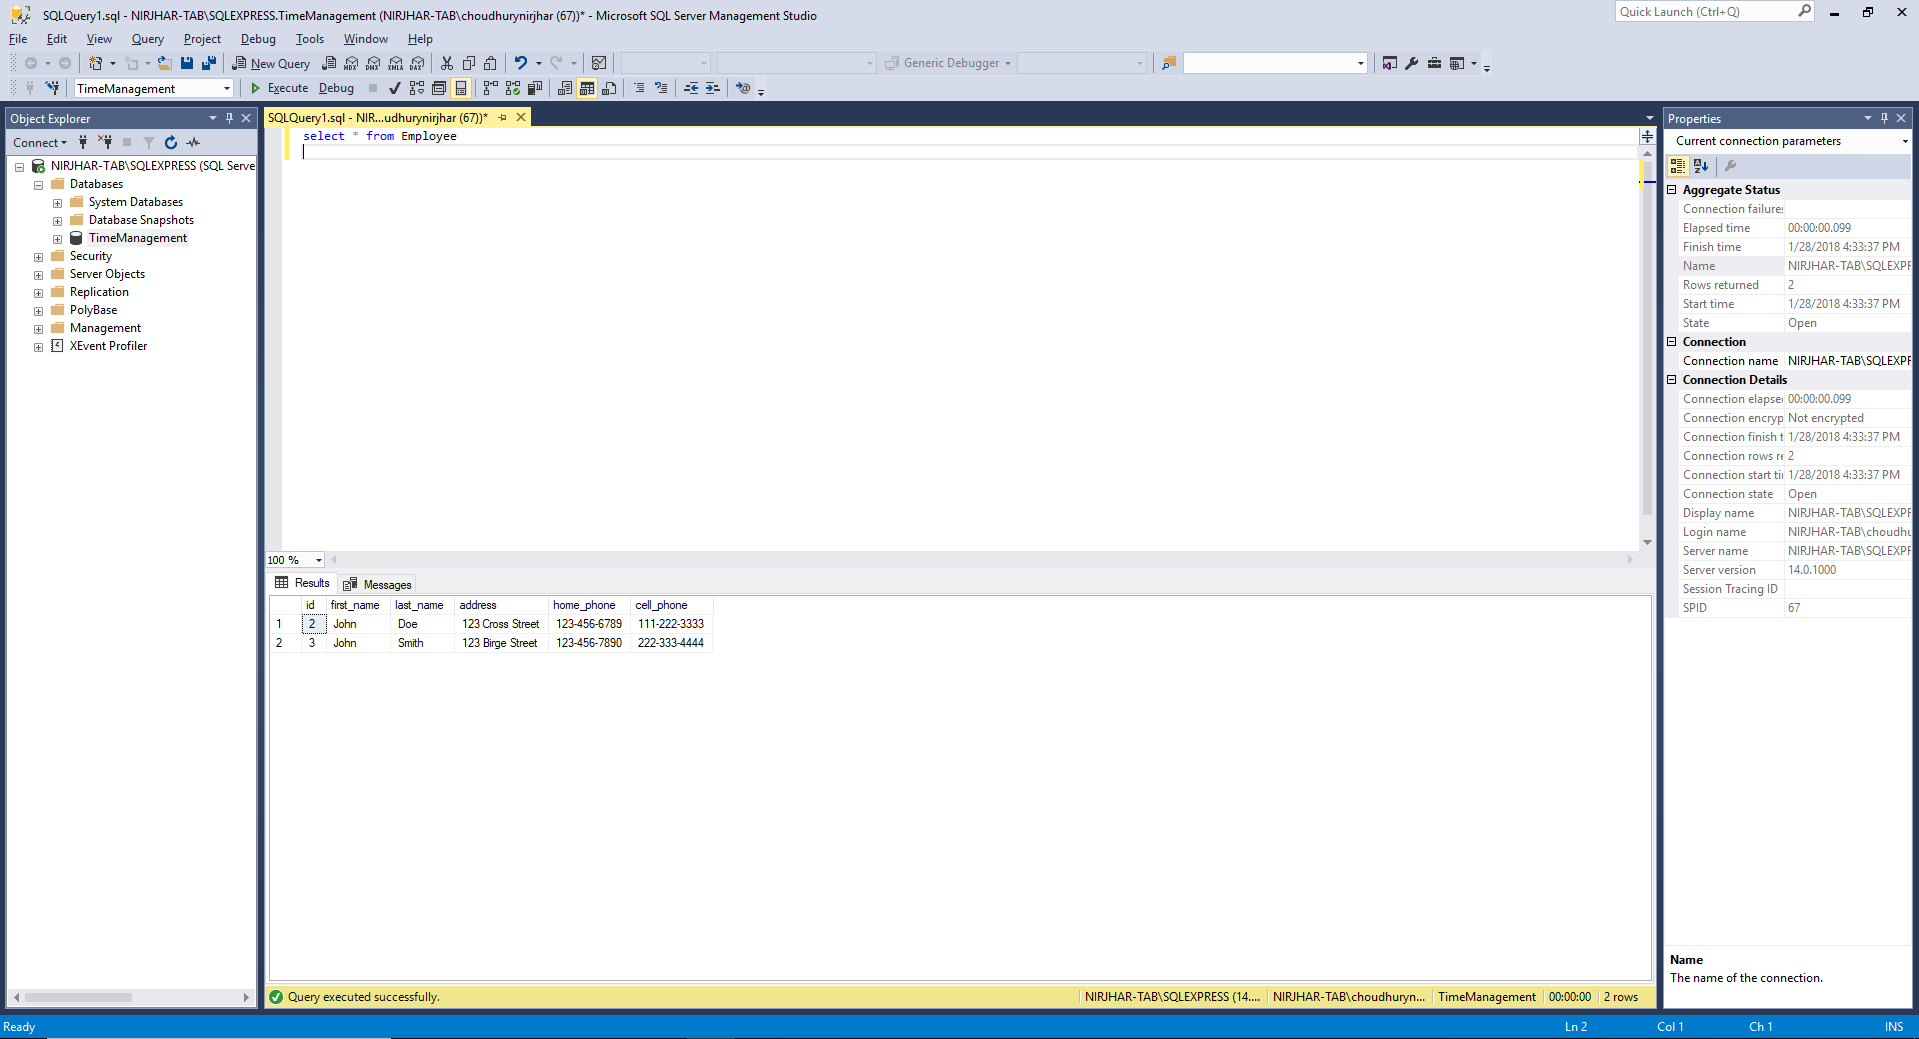Toggle Results to Text output
1919x1039 pixels.
(565, 88)
